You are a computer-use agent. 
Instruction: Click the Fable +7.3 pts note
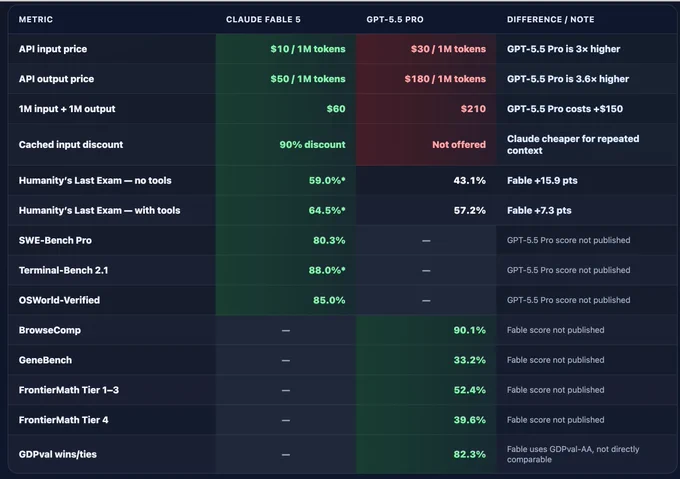539,210
